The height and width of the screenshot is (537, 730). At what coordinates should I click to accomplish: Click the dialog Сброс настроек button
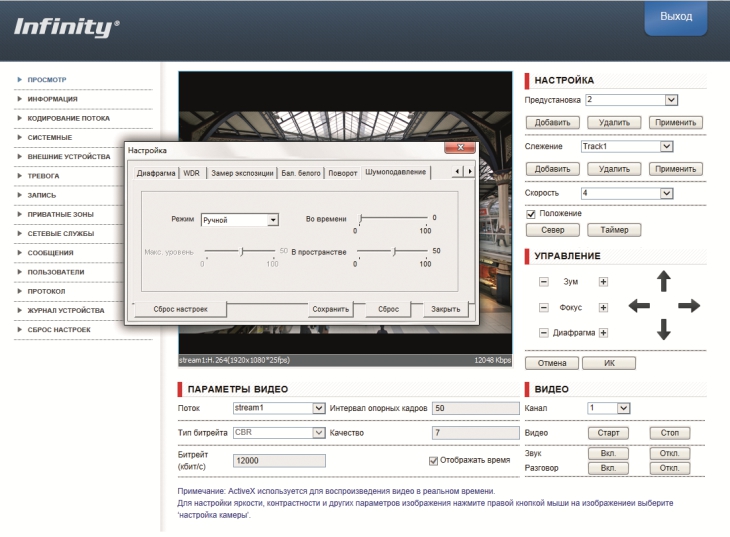point(180,309)
